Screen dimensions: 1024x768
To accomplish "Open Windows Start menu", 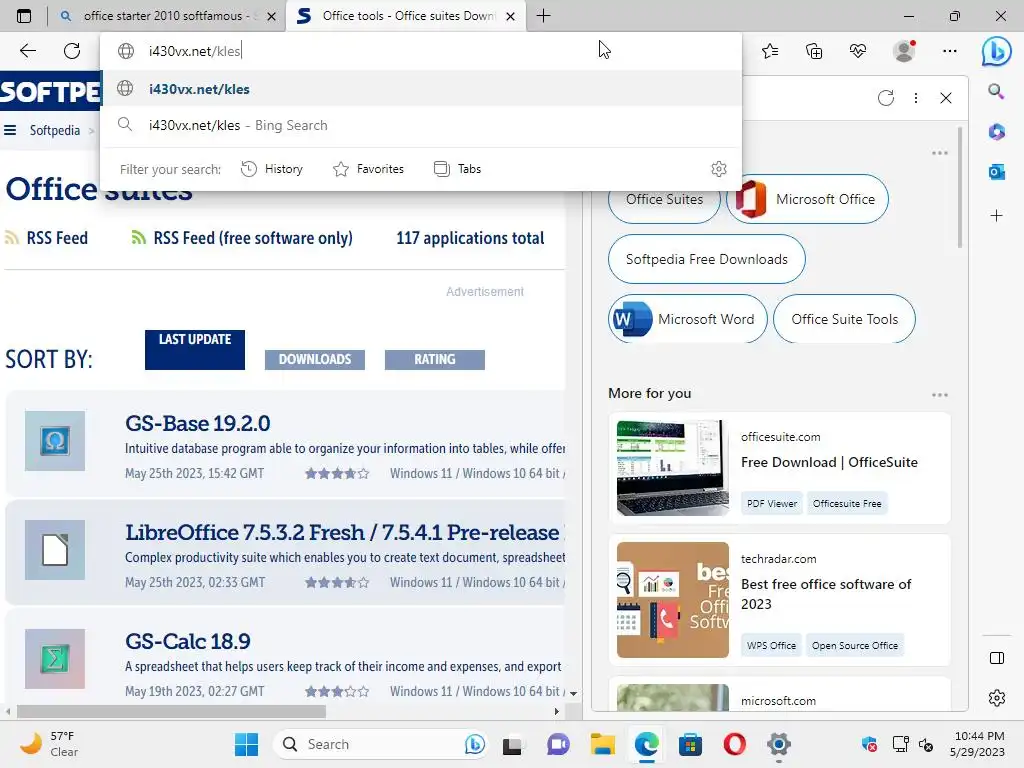I will tap(246, 744).
